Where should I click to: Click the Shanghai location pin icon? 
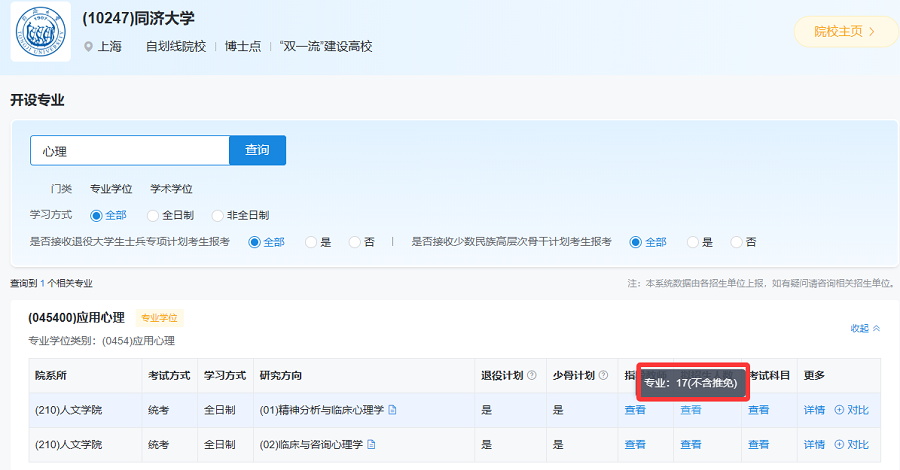click(x=89, y=46)
